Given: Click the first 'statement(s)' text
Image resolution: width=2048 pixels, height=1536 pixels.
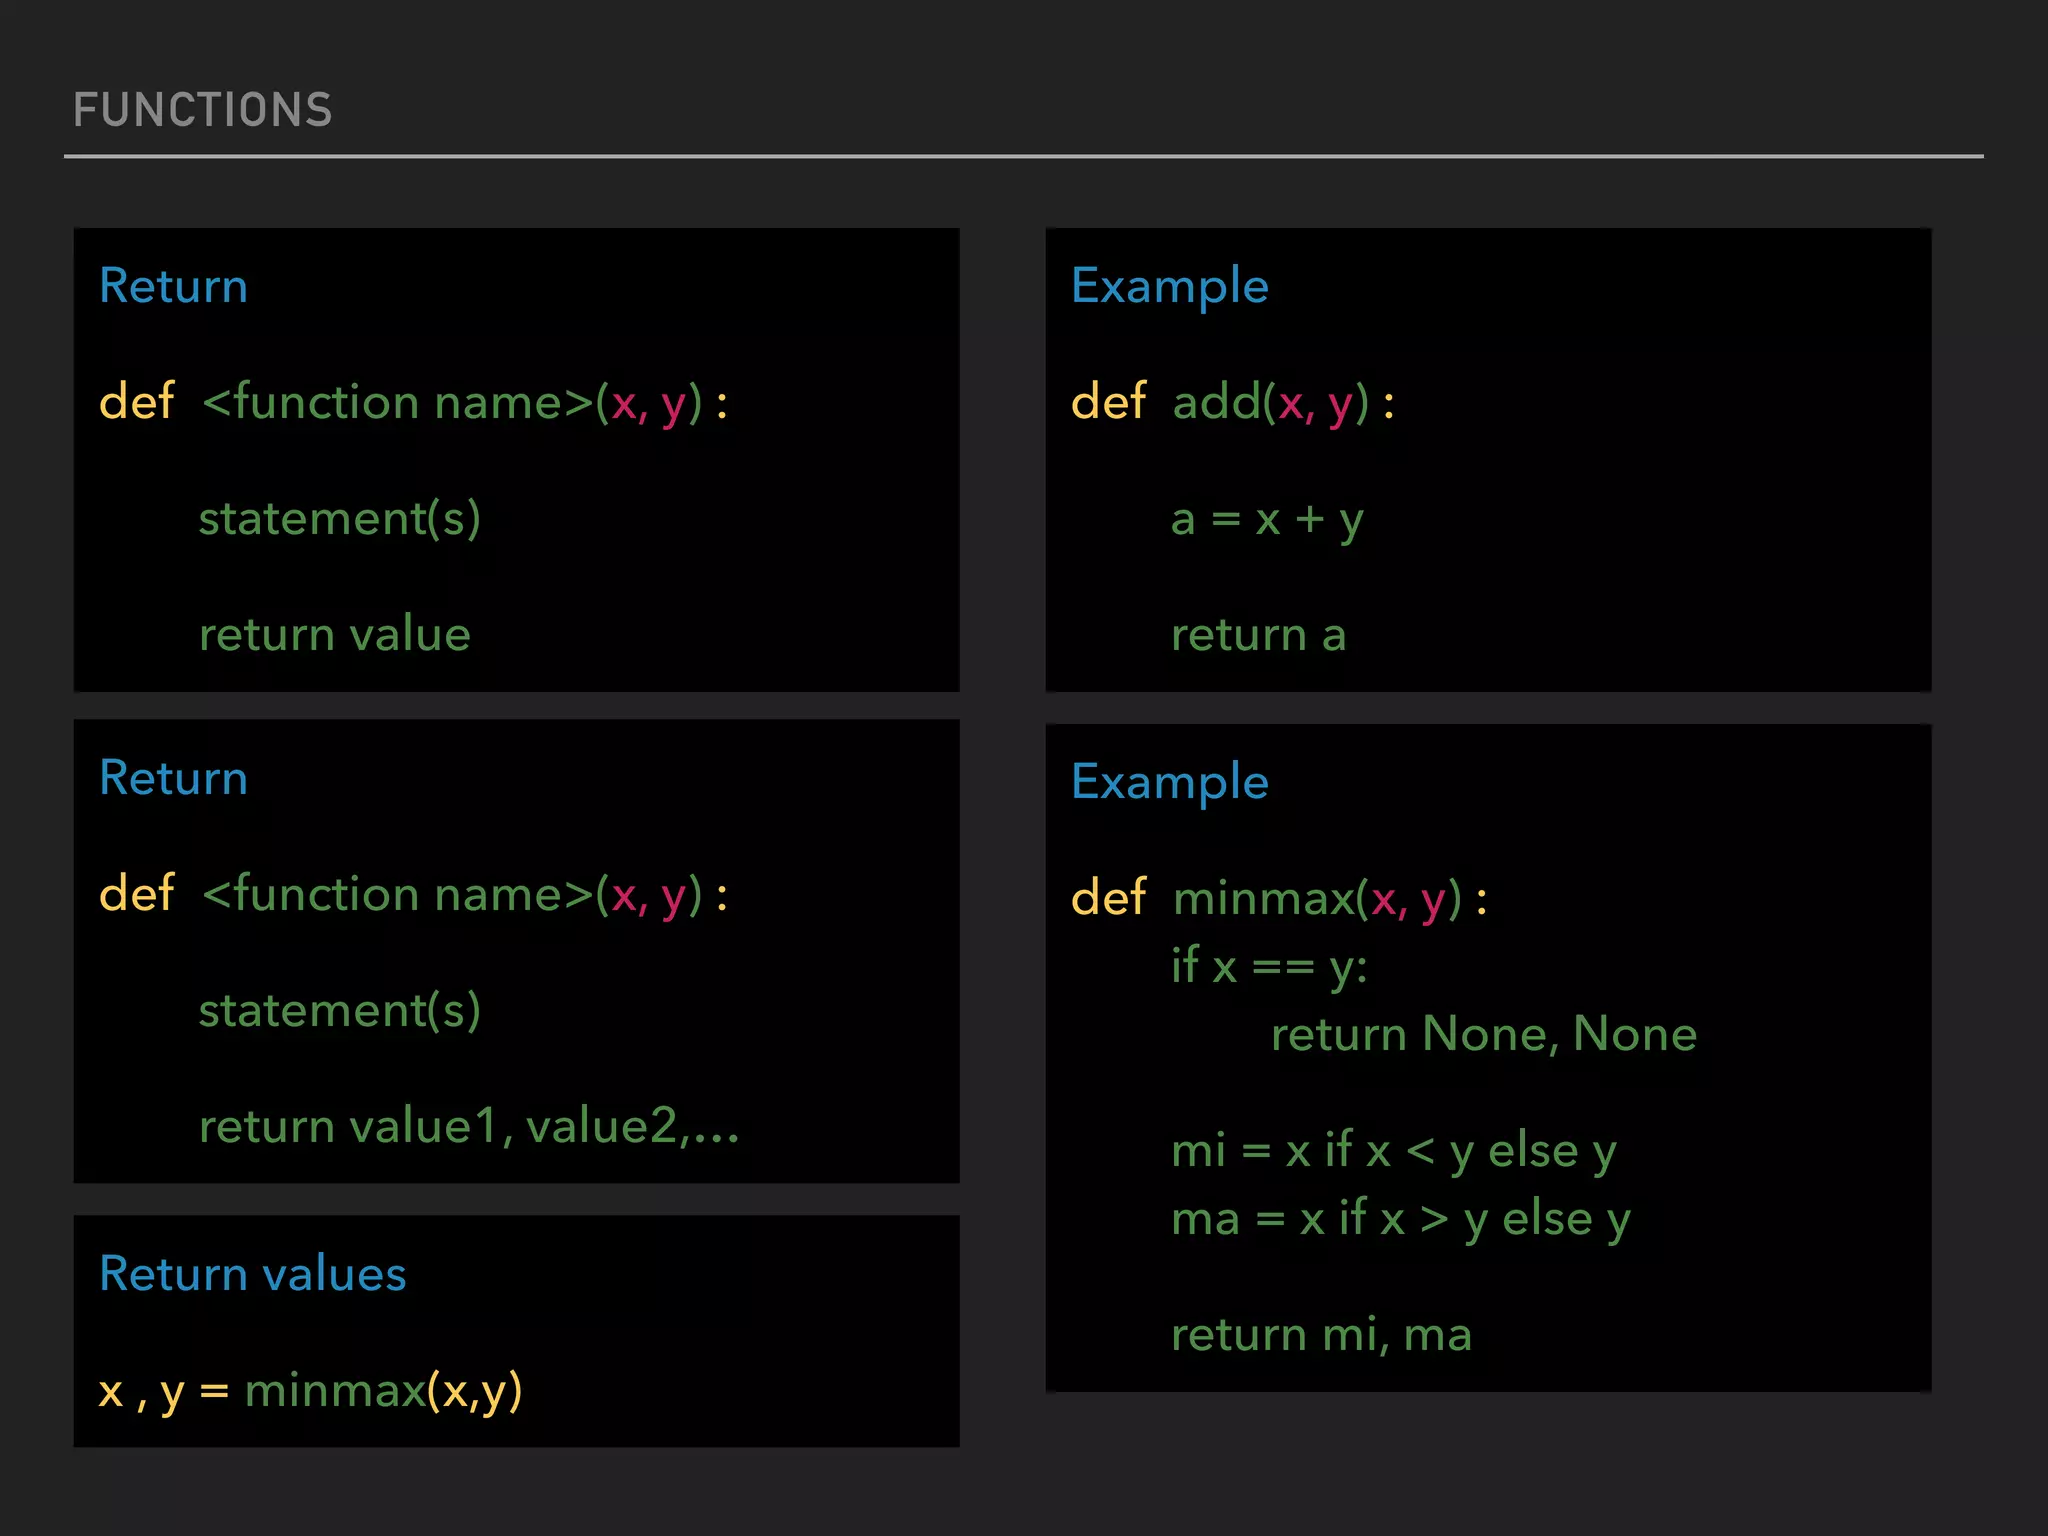Looking at the screenshot, I should point(339,519).
